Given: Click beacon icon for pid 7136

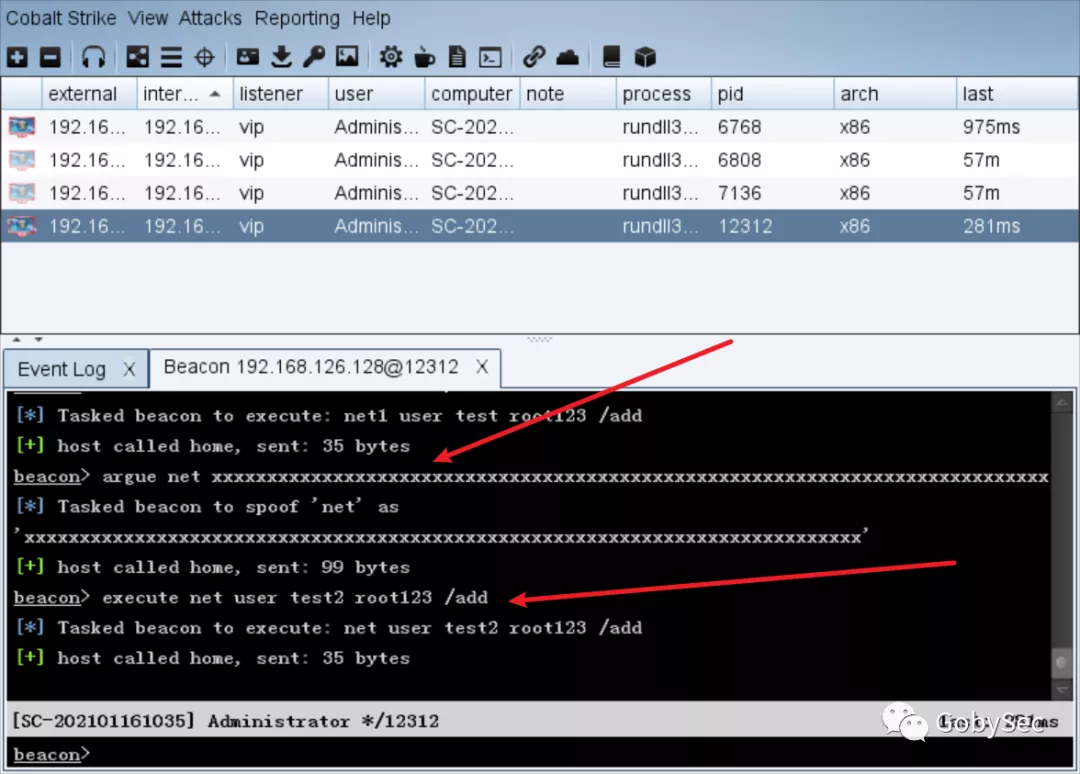Looking at the screenshot, I should [22, 193].
